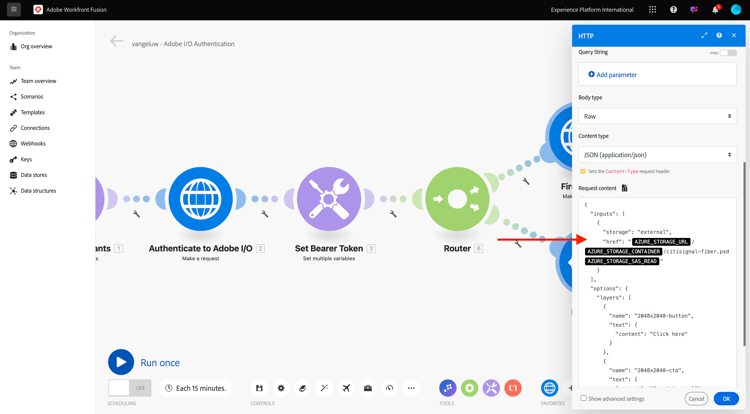Open the more options ellipsis in Controls
The width and height of the screenshot is (750, 414).
(411, 388)
